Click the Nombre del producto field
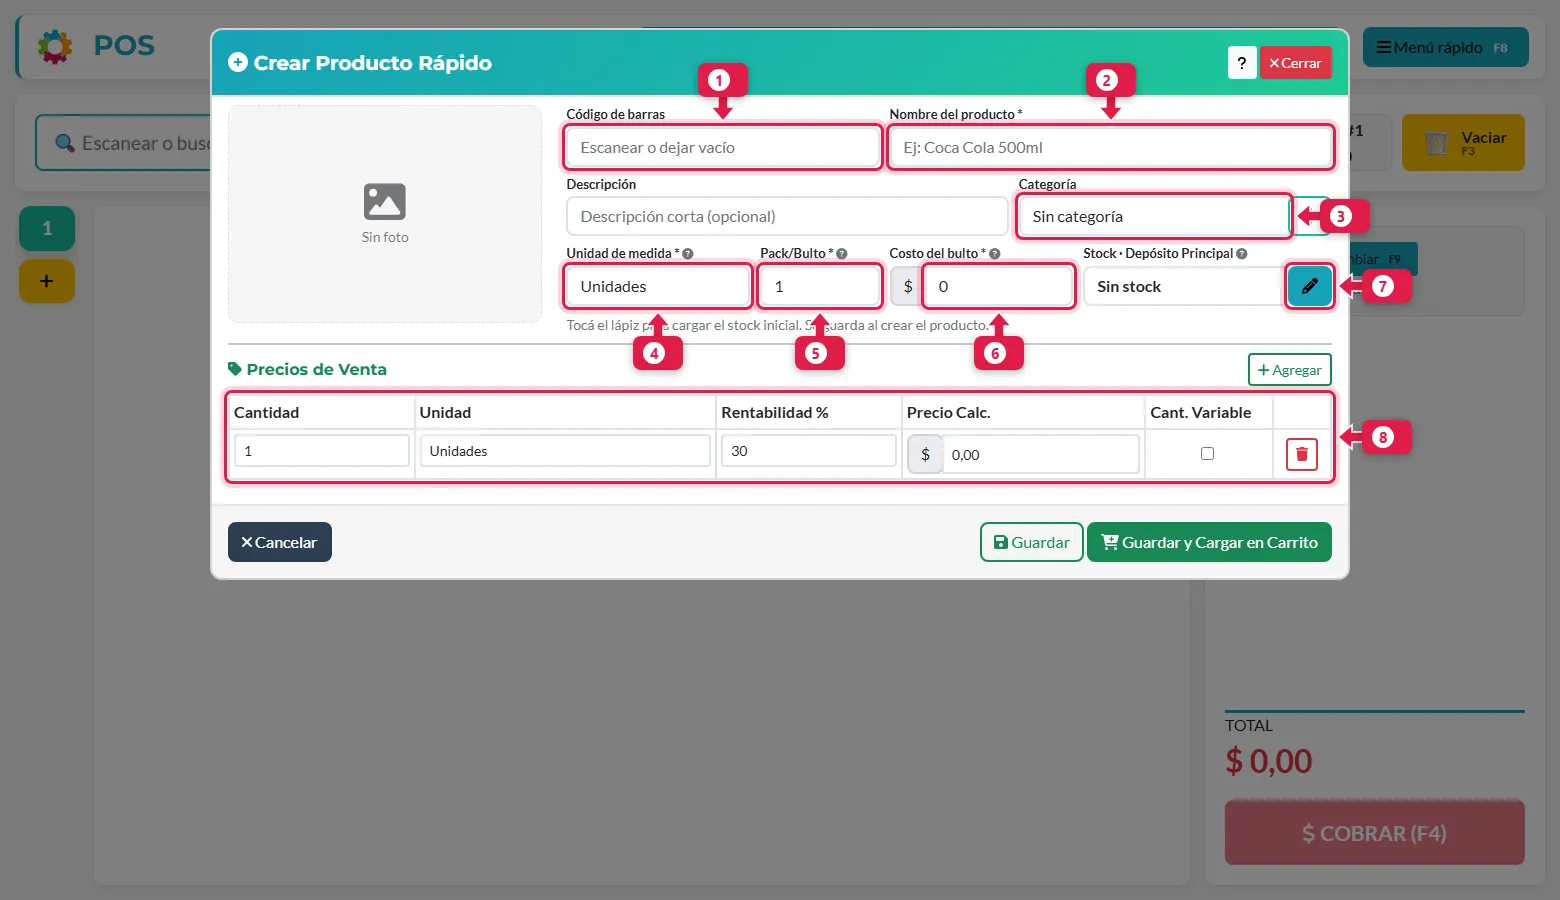This screenshot has height=900, width=1560. [x=1110, y=148]
